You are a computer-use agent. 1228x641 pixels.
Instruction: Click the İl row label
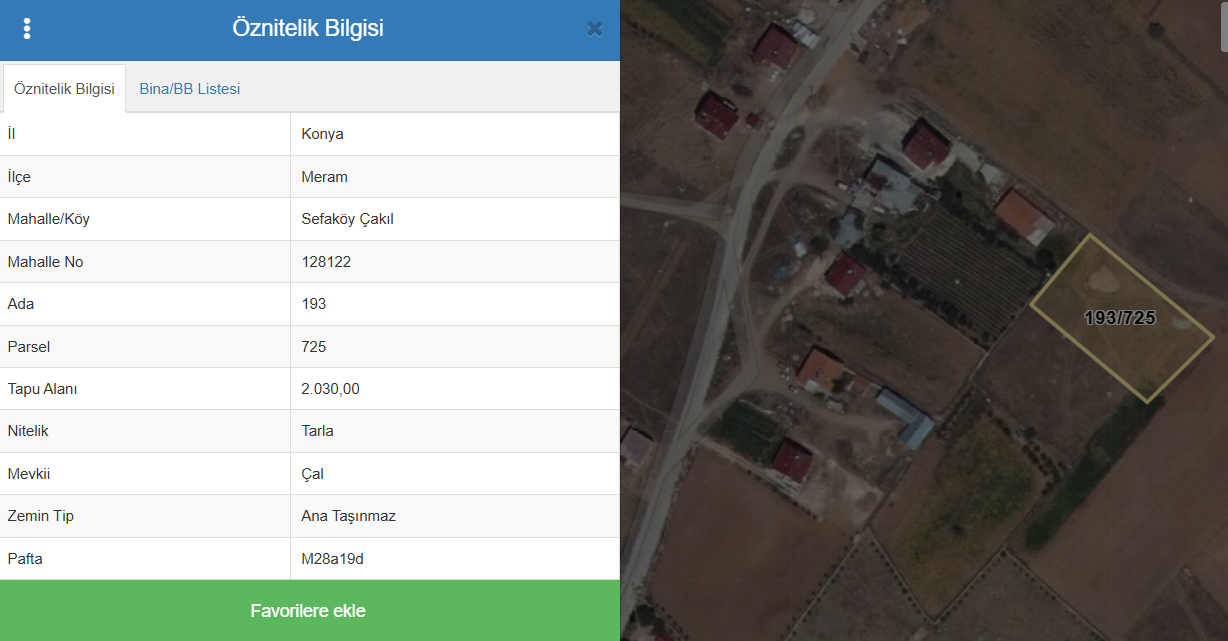tap(11, 134)
